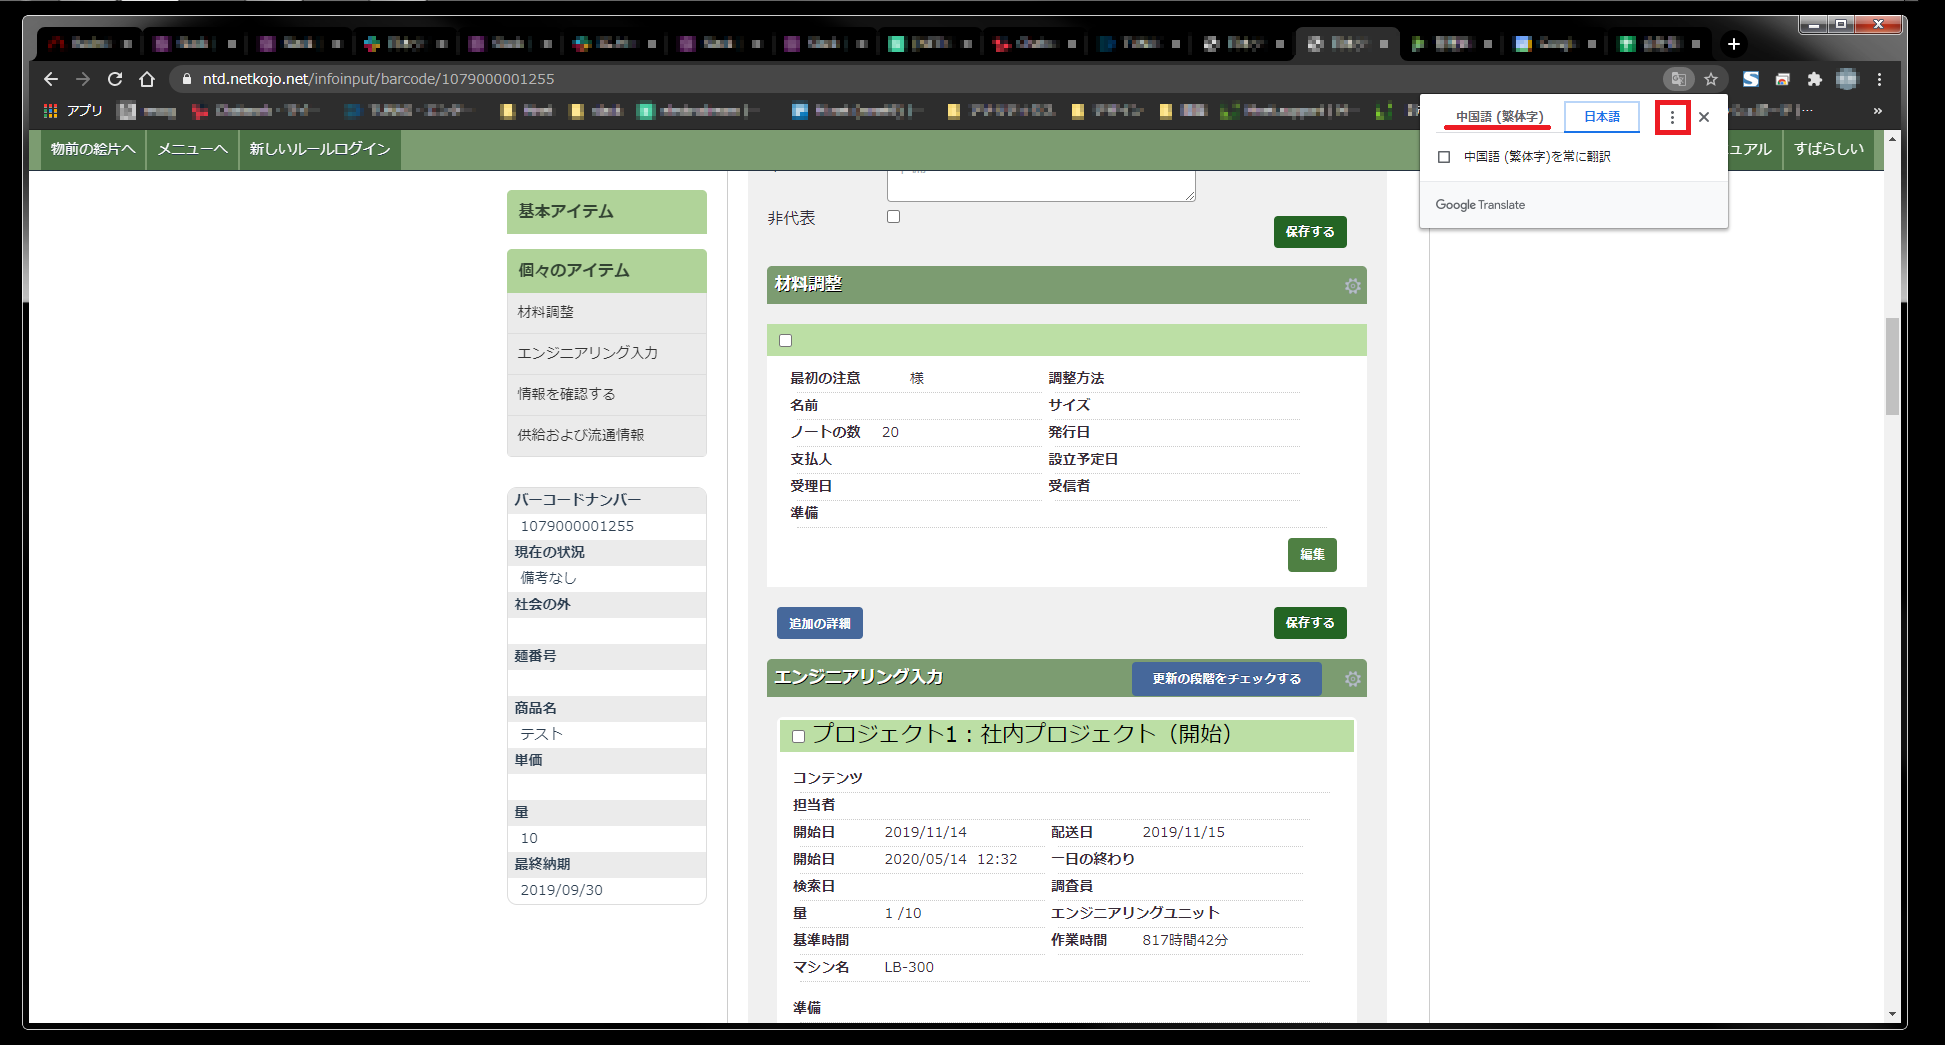Check the プロジェクト1 社内プロジェクト checkbox
The image size is (1945, 1045).
click(798, 737)
